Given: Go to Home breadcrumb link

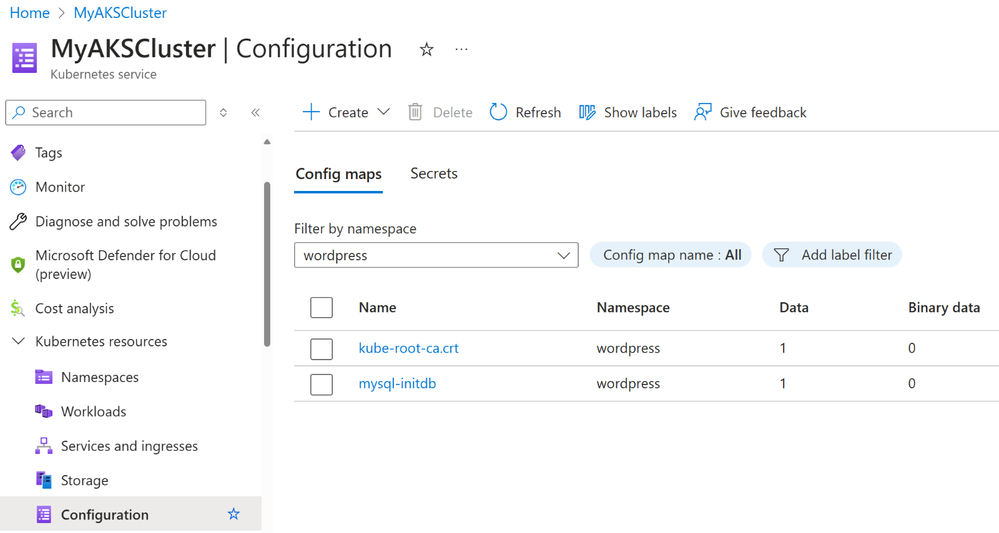Looking at the screenshot, I should tap(29, 13).
